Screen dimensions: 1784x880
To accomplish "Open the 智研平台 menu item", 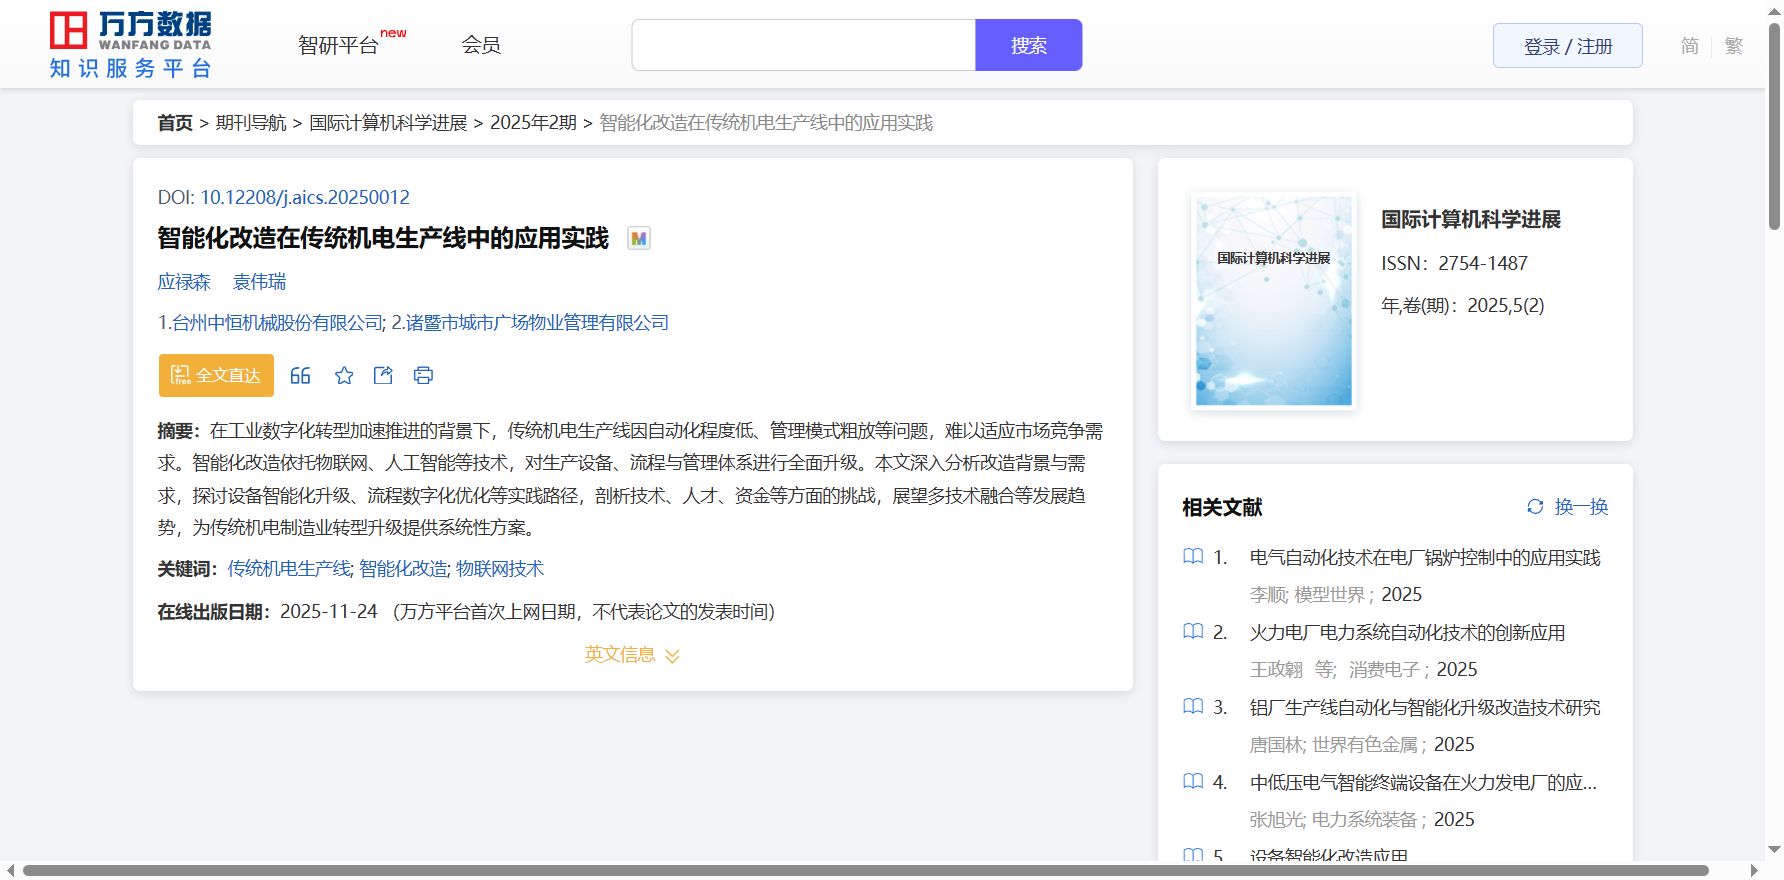I will [x=339, y=46].
